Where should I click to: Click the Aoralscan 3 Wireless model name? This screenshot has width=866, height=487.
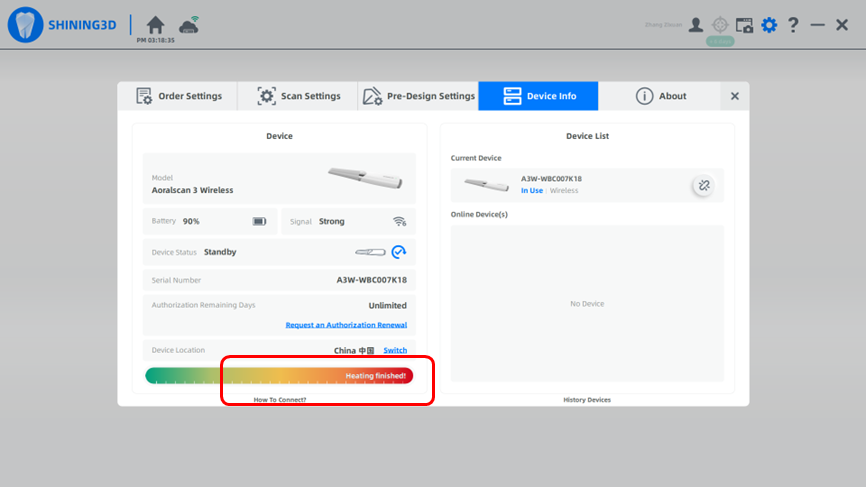pyautogui.click(x=192, y=190)
